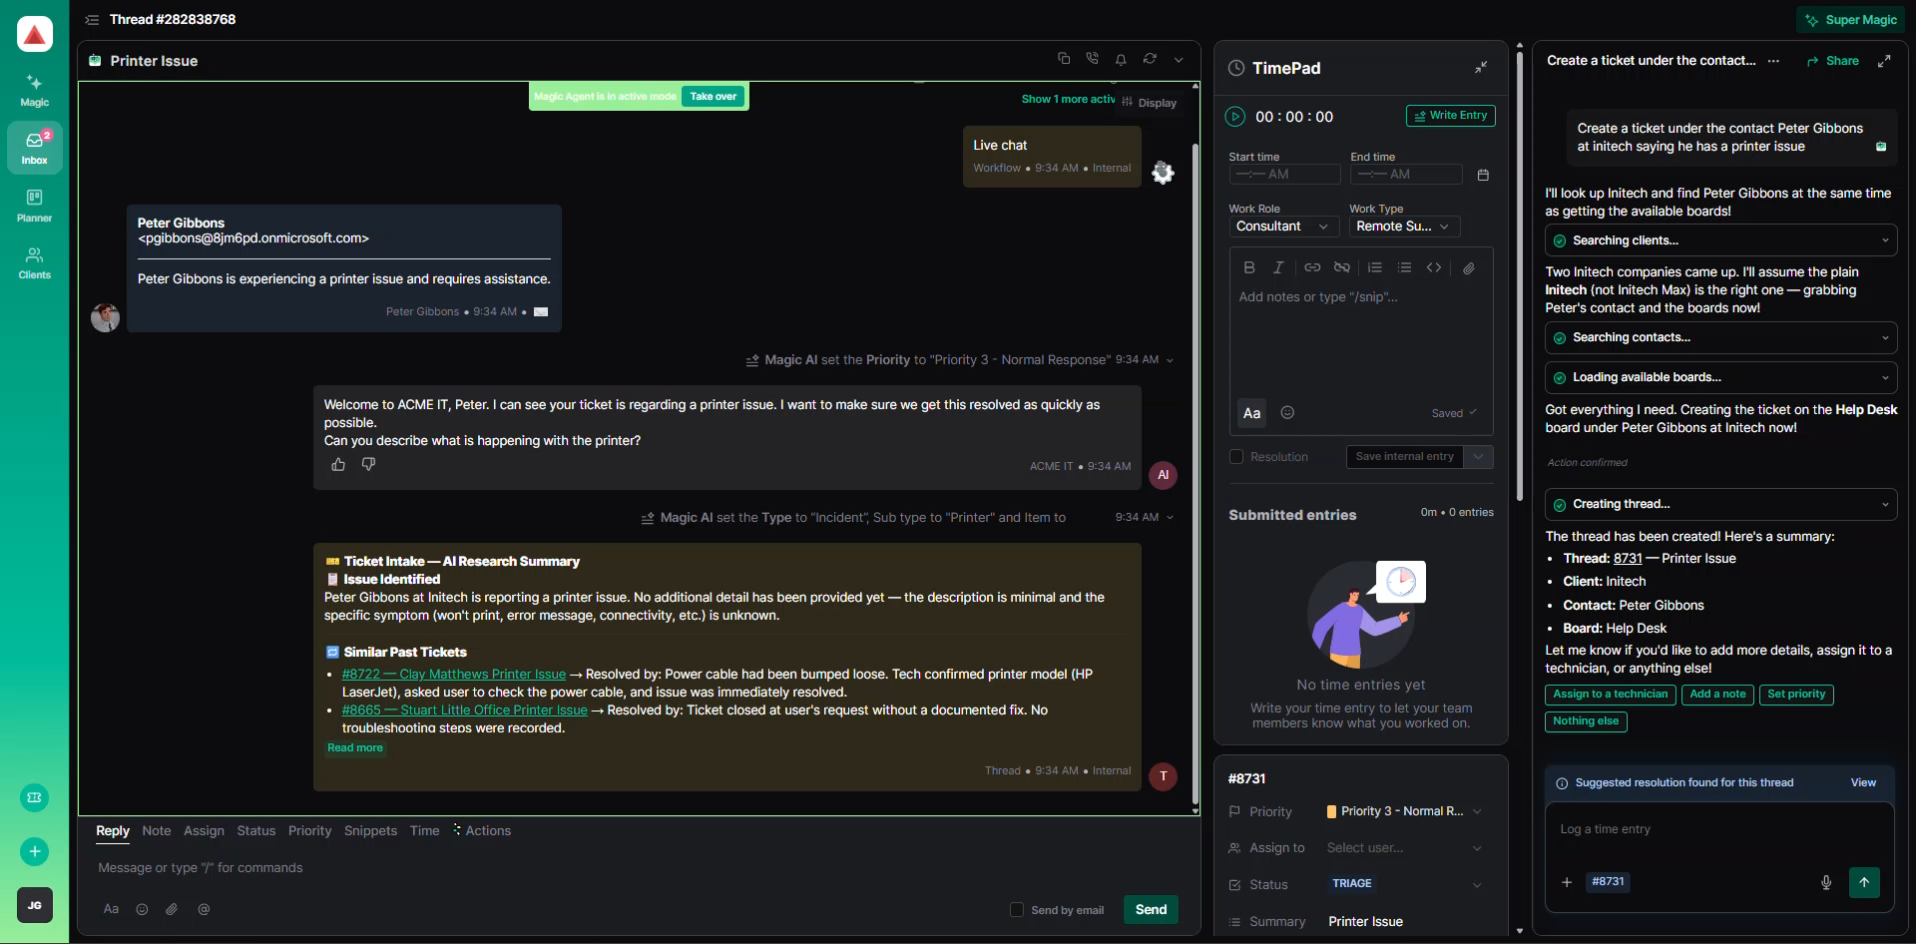
Task: Toggle the sidebar icon beside Thread #282838768
Action: tap(92, 20)
